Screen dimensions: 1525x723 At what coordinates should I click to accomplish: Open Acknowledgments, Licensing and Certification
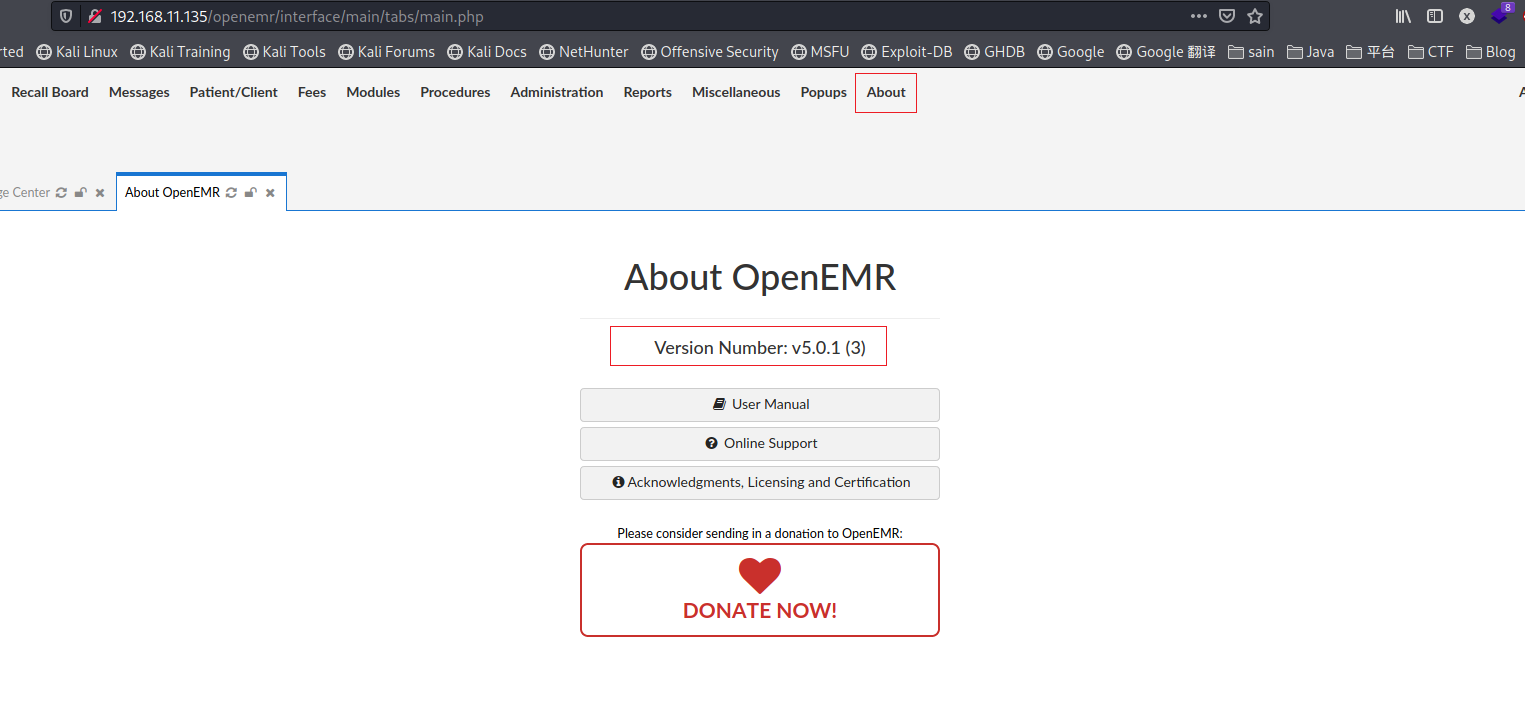click(x=760, y=483)
